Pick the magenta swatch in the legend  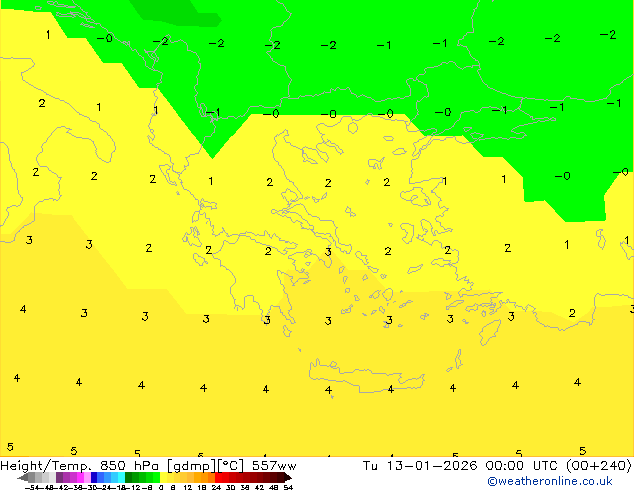pyautogui.click(x=80, y=477)
